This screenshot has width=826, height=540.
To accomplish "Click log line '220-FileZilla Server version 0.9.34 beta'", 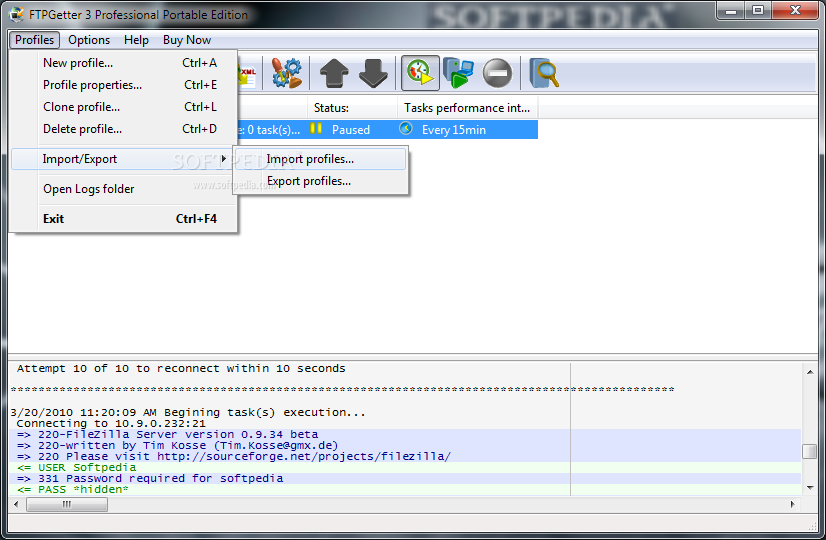I will point(168,435).
